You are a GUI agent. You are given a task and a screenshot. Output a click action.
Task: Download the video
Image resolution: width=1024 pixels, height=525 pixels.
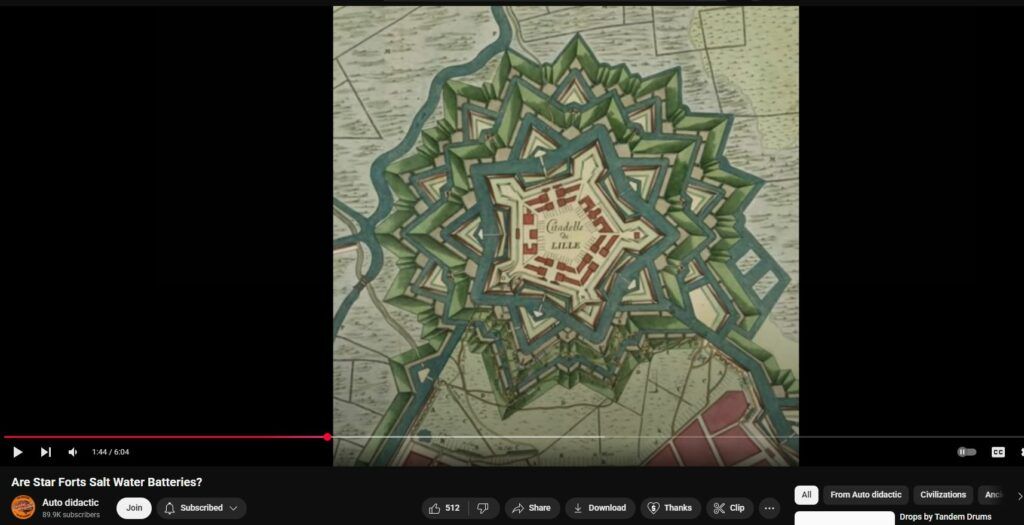click(x=599, y=508)
